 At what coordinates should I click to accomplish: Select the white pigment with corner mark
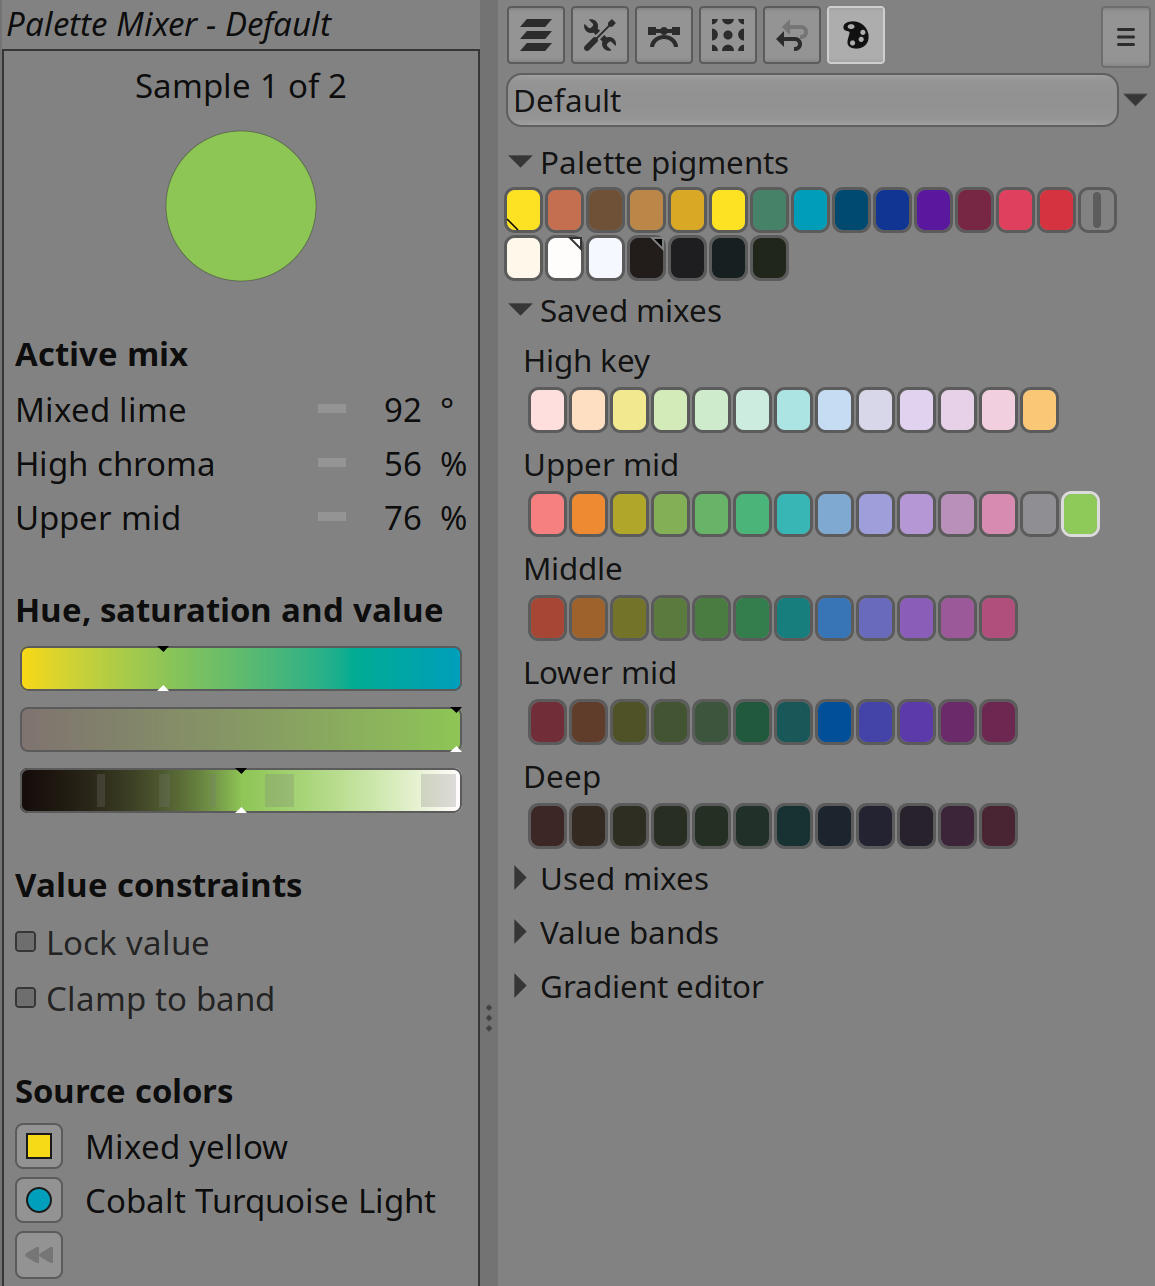[564, 258]
